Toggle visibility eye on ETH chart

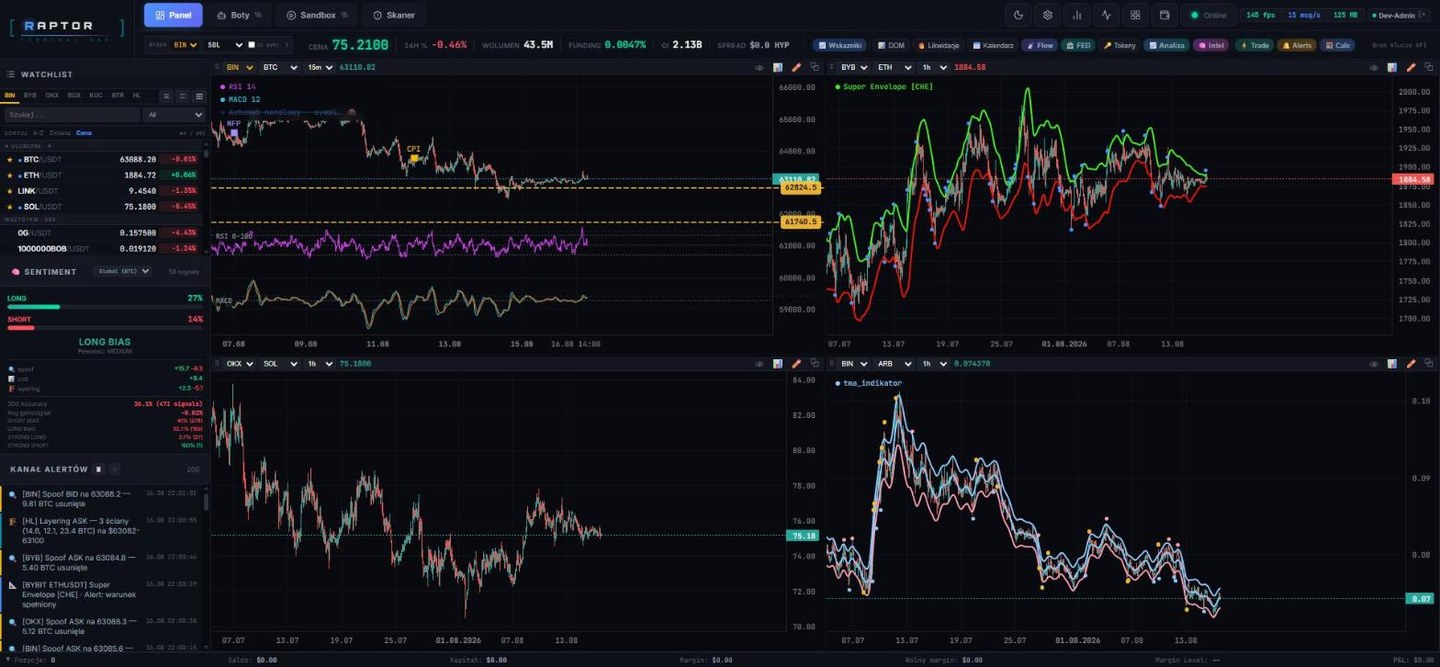(x=1374, y=67)
